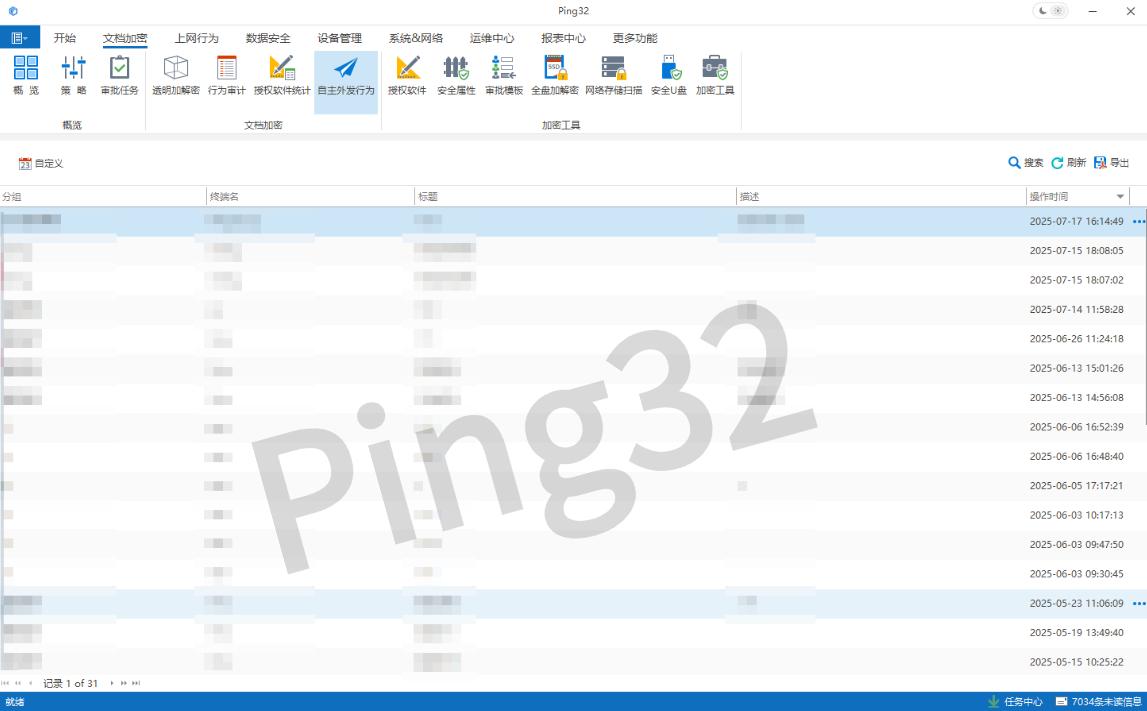Image resolution: width=1147 pixels, height=711 pixels.
Task: Open 授权软件统计 authorized software statistics
Action: coord(282,75)
